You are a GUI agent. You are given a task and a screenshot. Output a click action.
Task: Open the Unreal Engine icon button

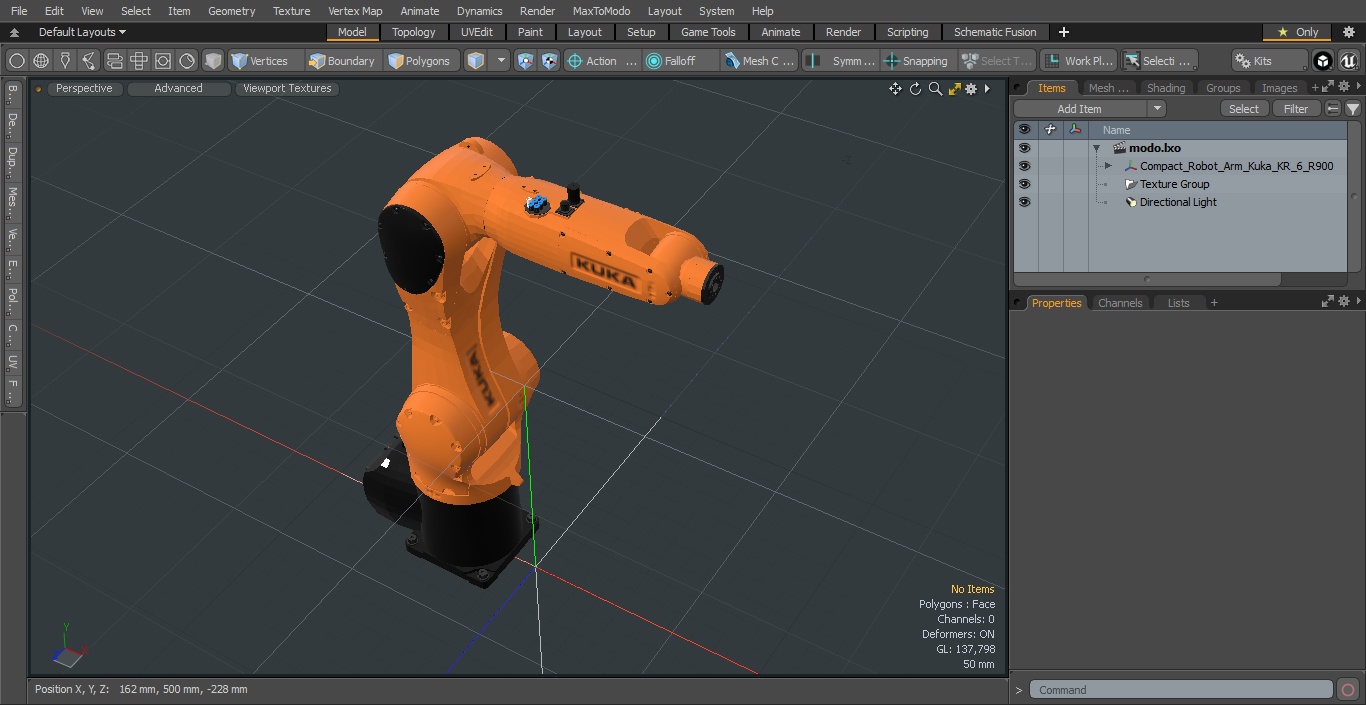pyautogui.click(x=1348, y=61)
